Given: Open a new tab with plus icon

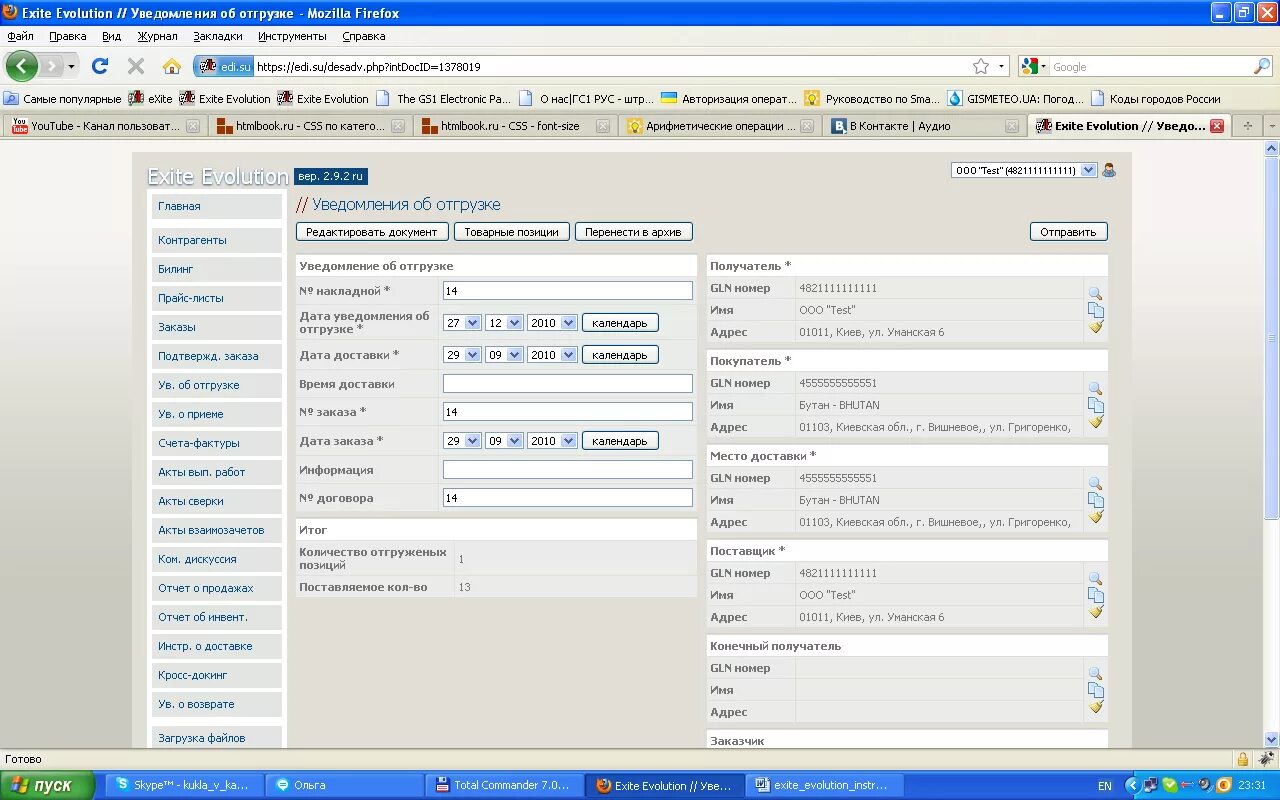Looking at the screenshot, I should point(1247,126).
